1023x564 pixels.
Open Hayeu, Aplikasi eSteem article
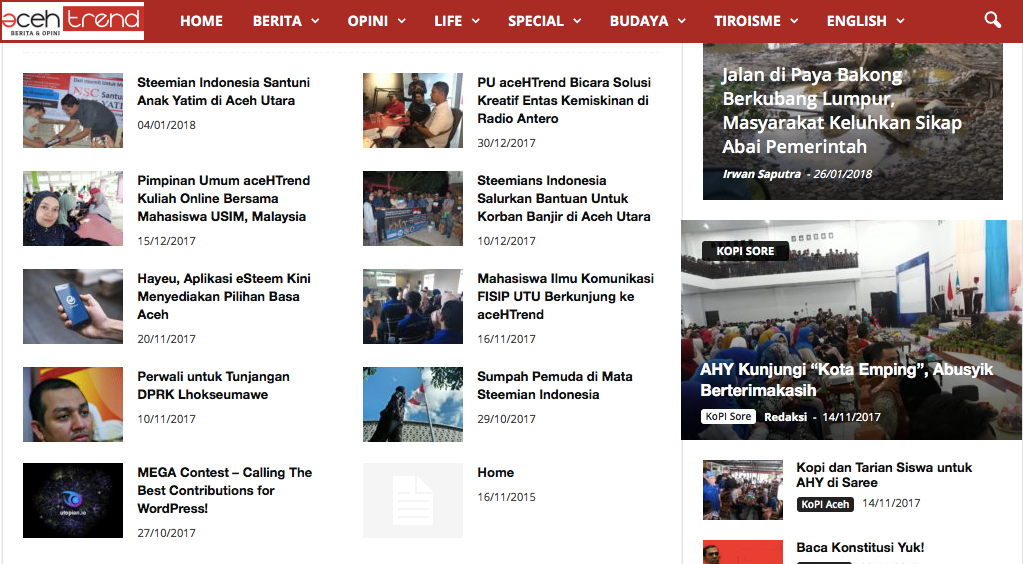coord(224,296)
